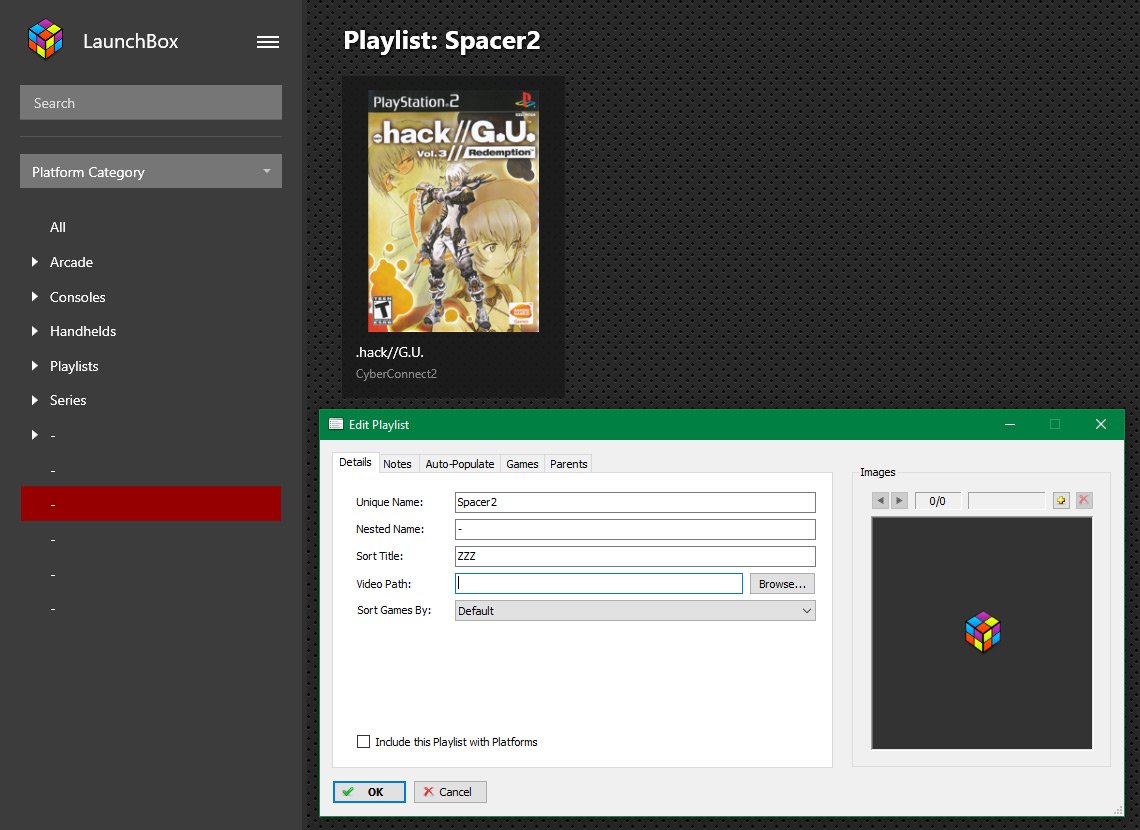Select the Consoles label
Viewport: 1140px width, 830px height.
(x=77, y=297)
